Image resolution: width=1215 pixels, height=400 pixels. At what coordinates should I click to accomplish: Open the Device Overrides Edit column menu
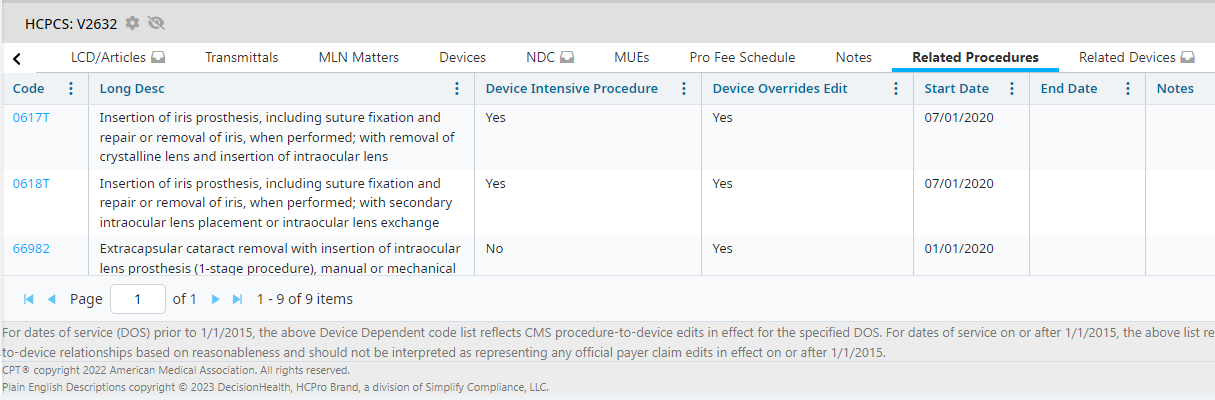click(896, 88)
